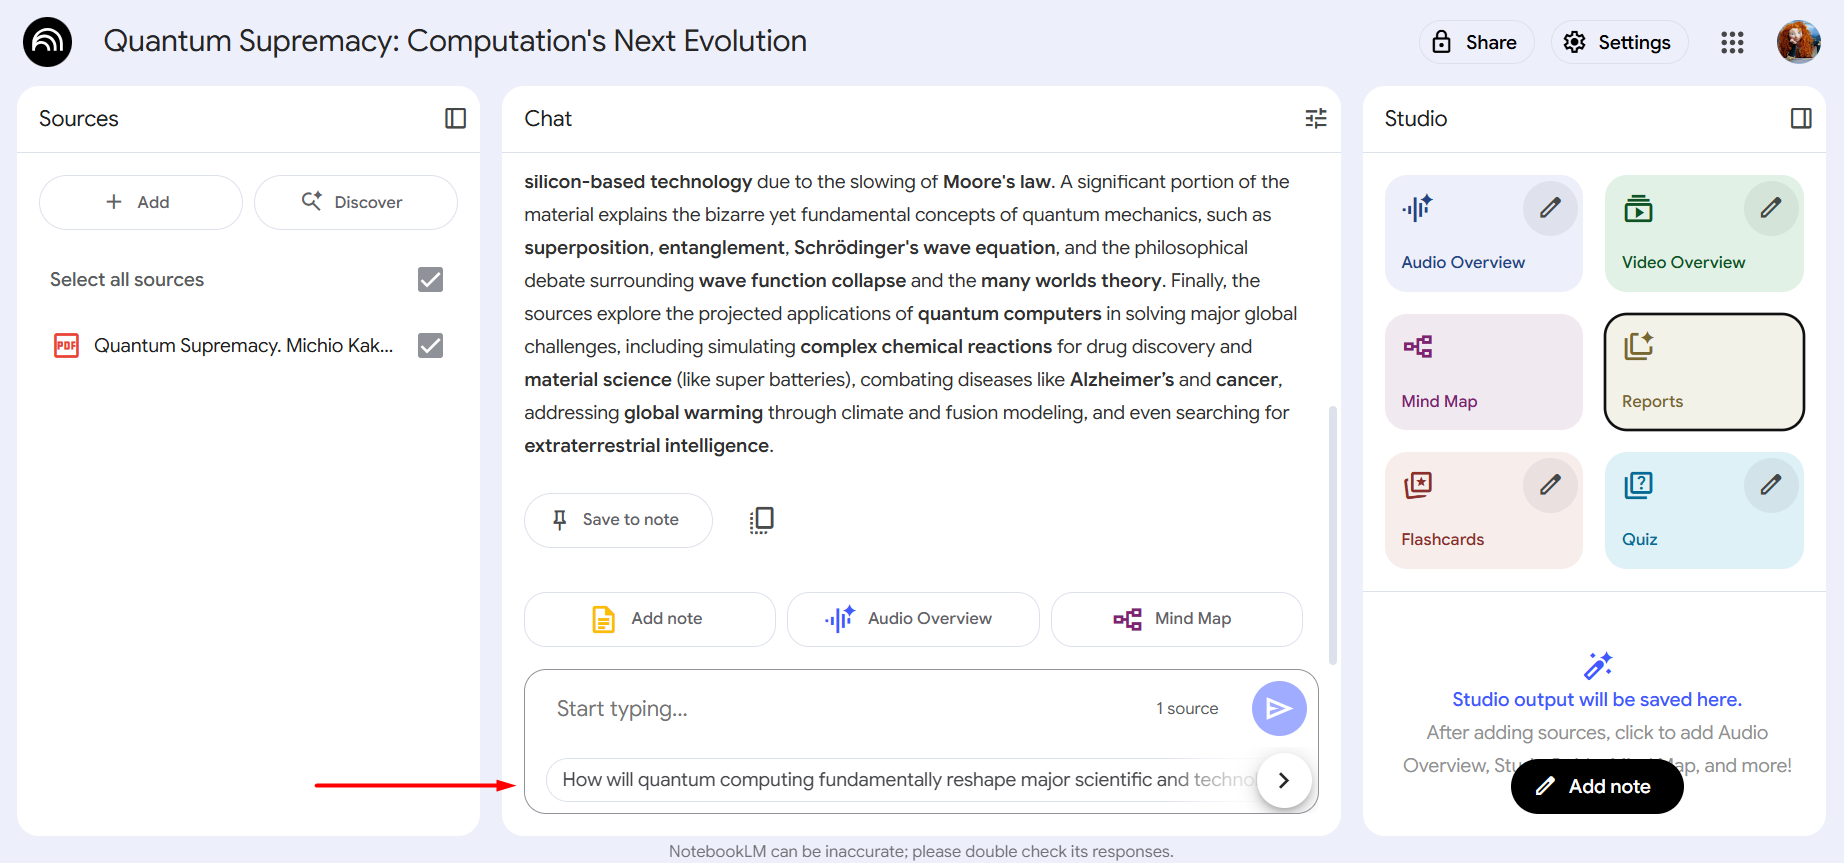The image size is (1844, 863).
Task: Edit Audio Overview customization pencil
Action: [1550, 208]
